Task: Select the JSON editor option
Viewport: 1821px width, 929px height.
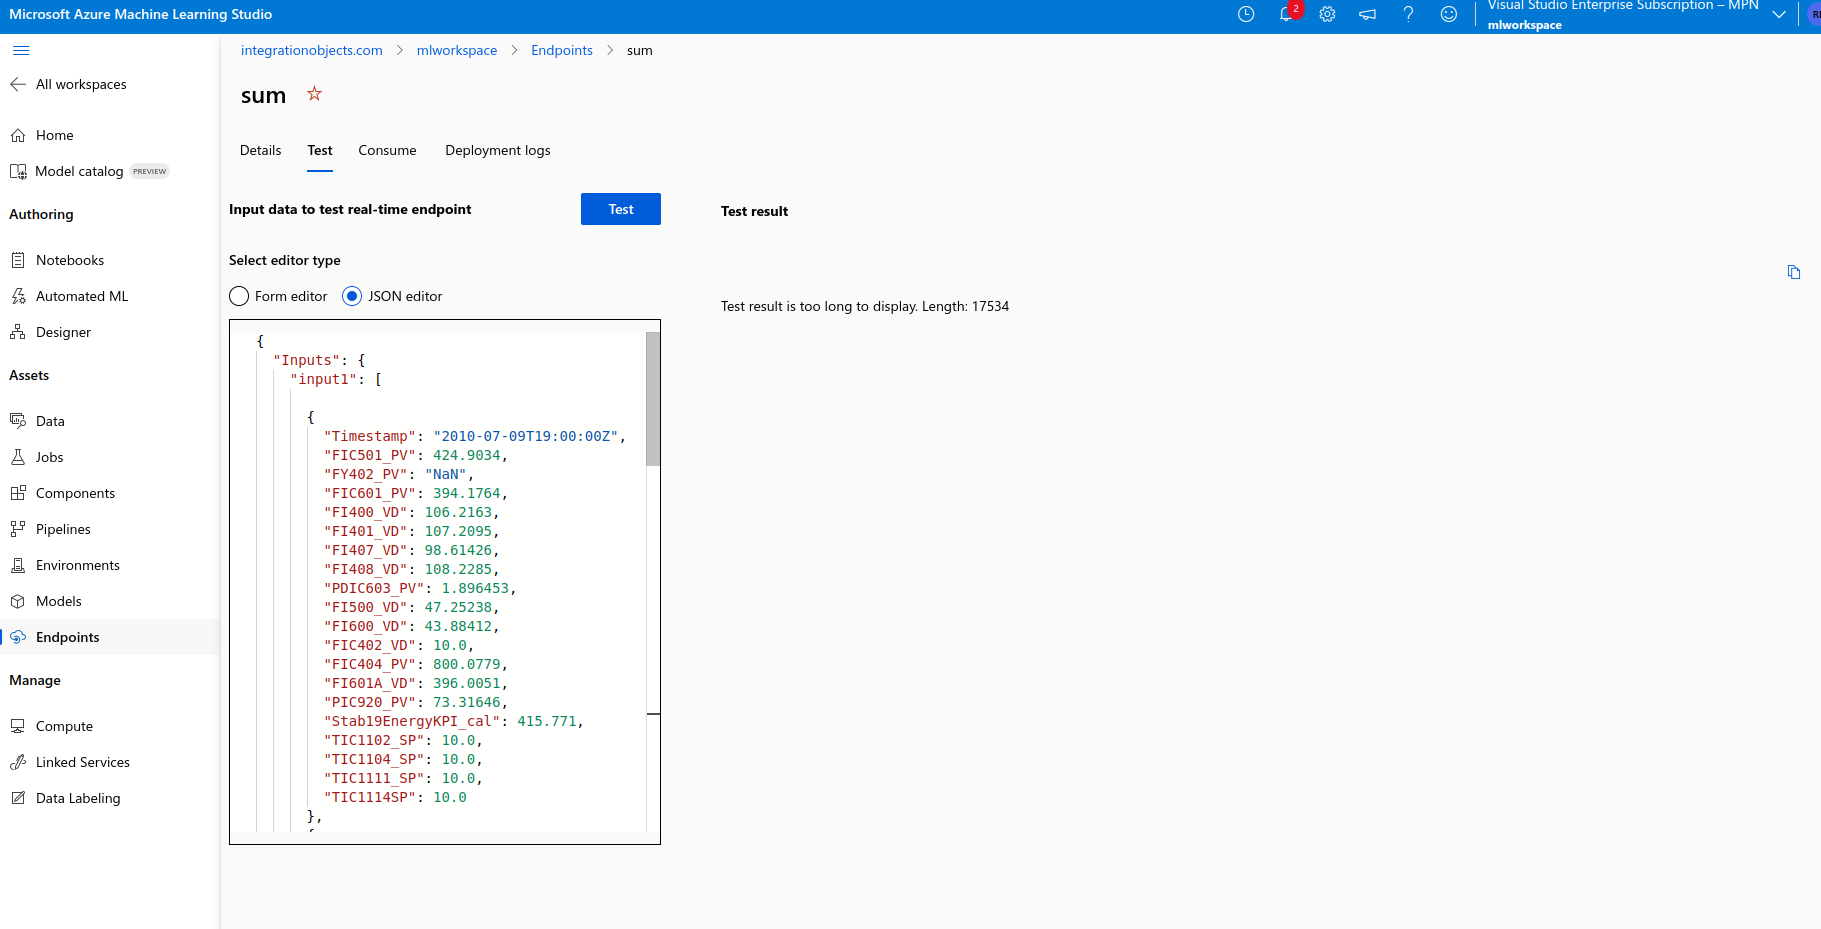Action: point(352,296)
